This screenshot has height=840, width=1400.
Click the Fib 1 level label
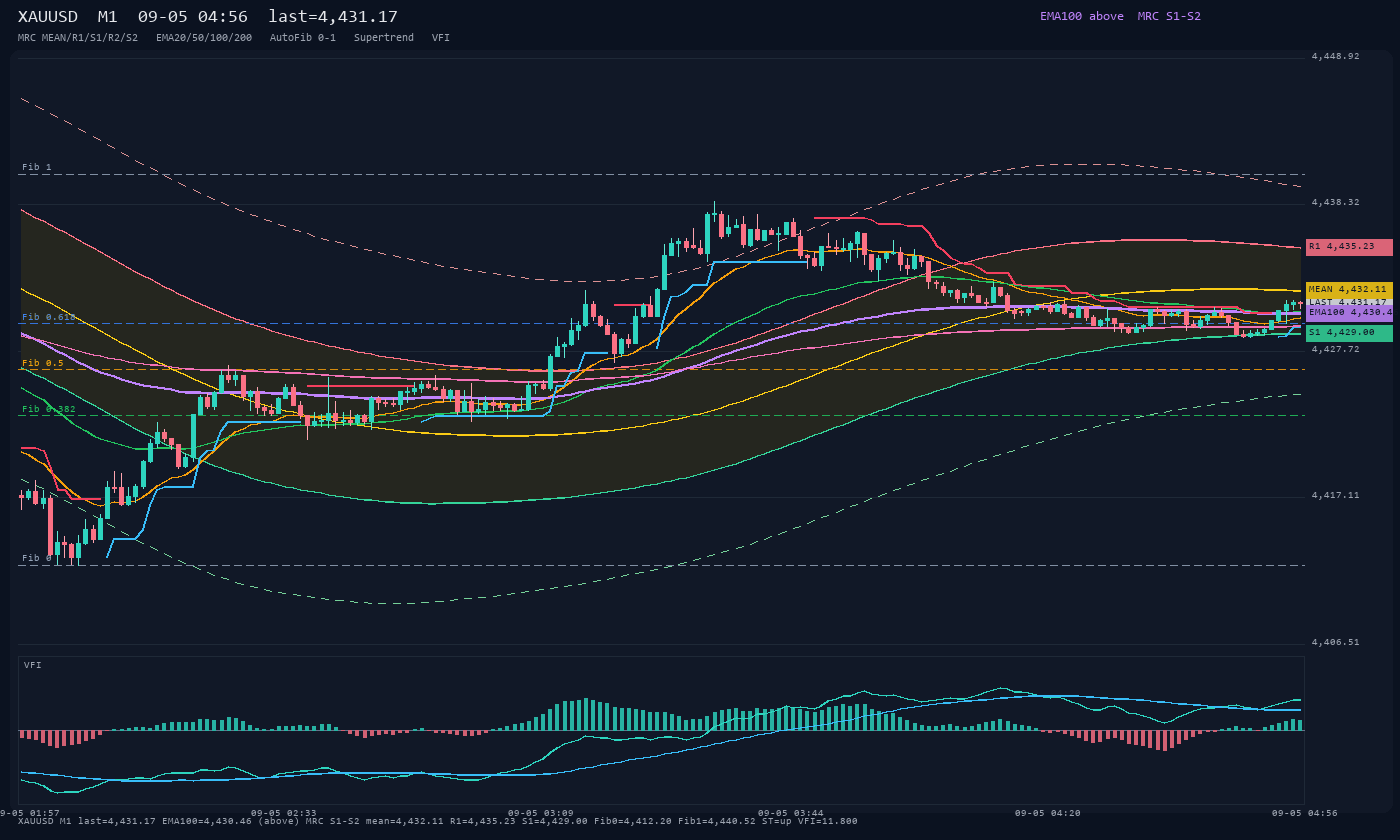tap(37, 167)
